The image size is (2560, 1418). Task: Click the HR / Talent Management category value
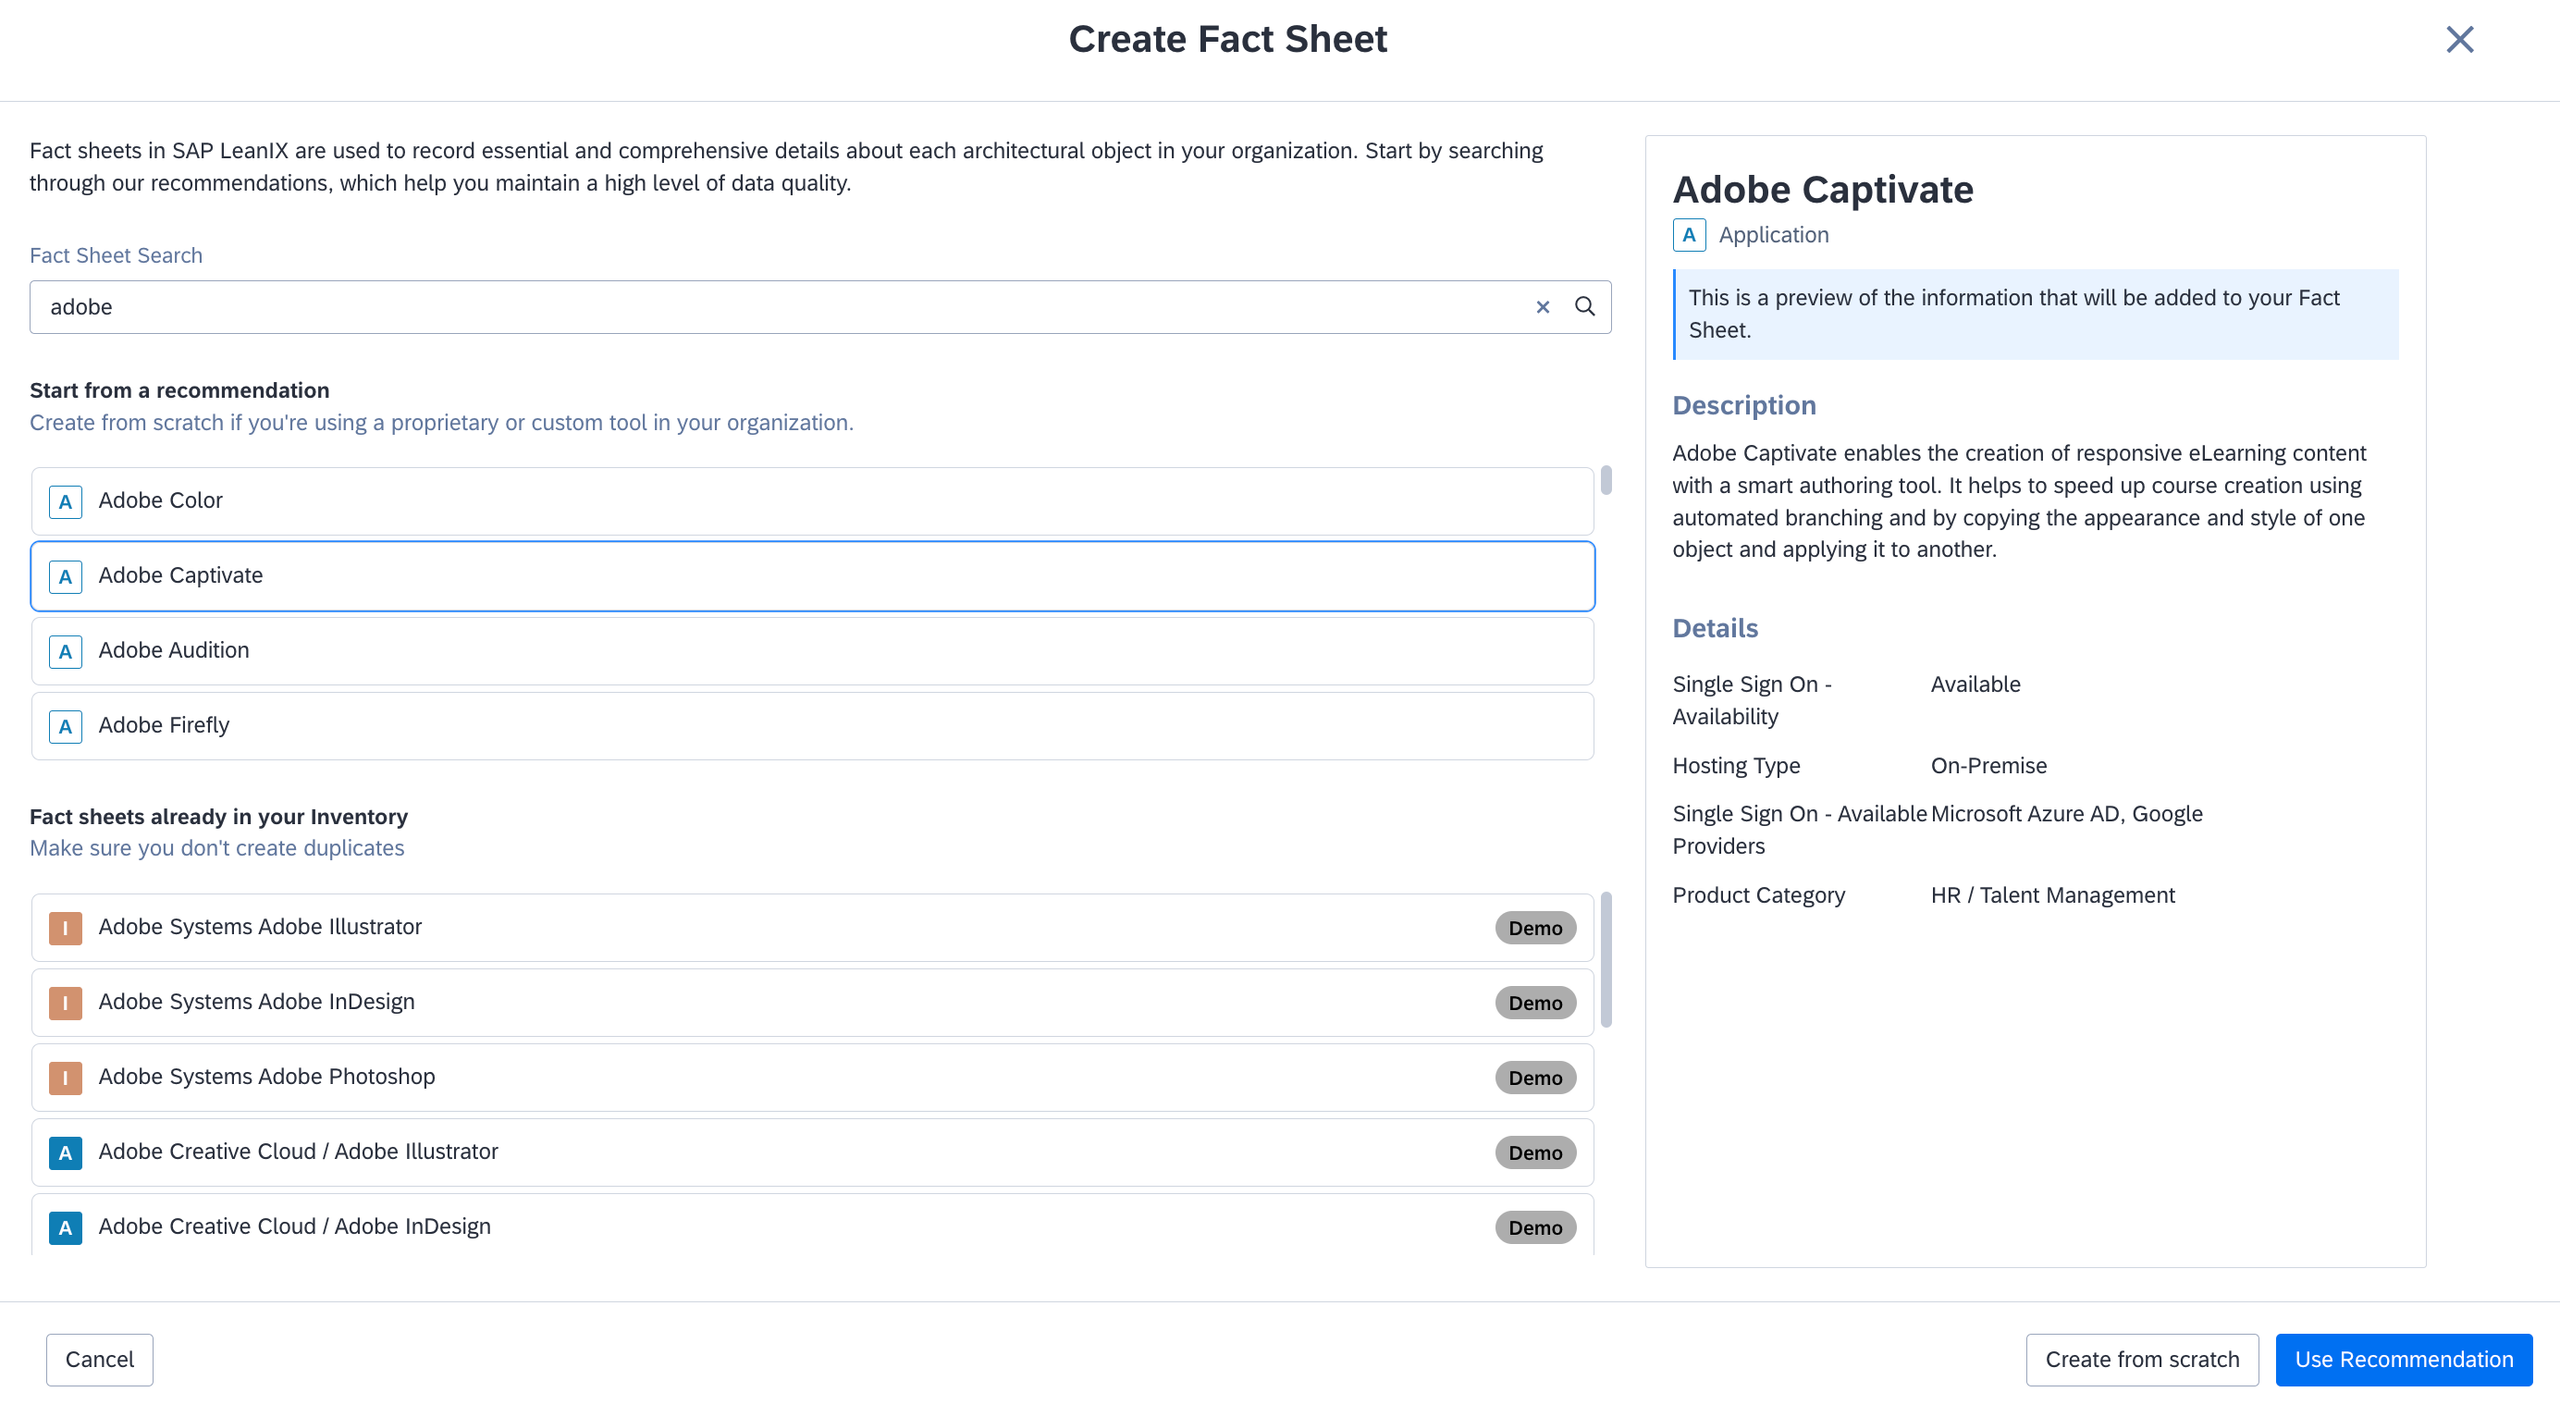point(2052,896)
